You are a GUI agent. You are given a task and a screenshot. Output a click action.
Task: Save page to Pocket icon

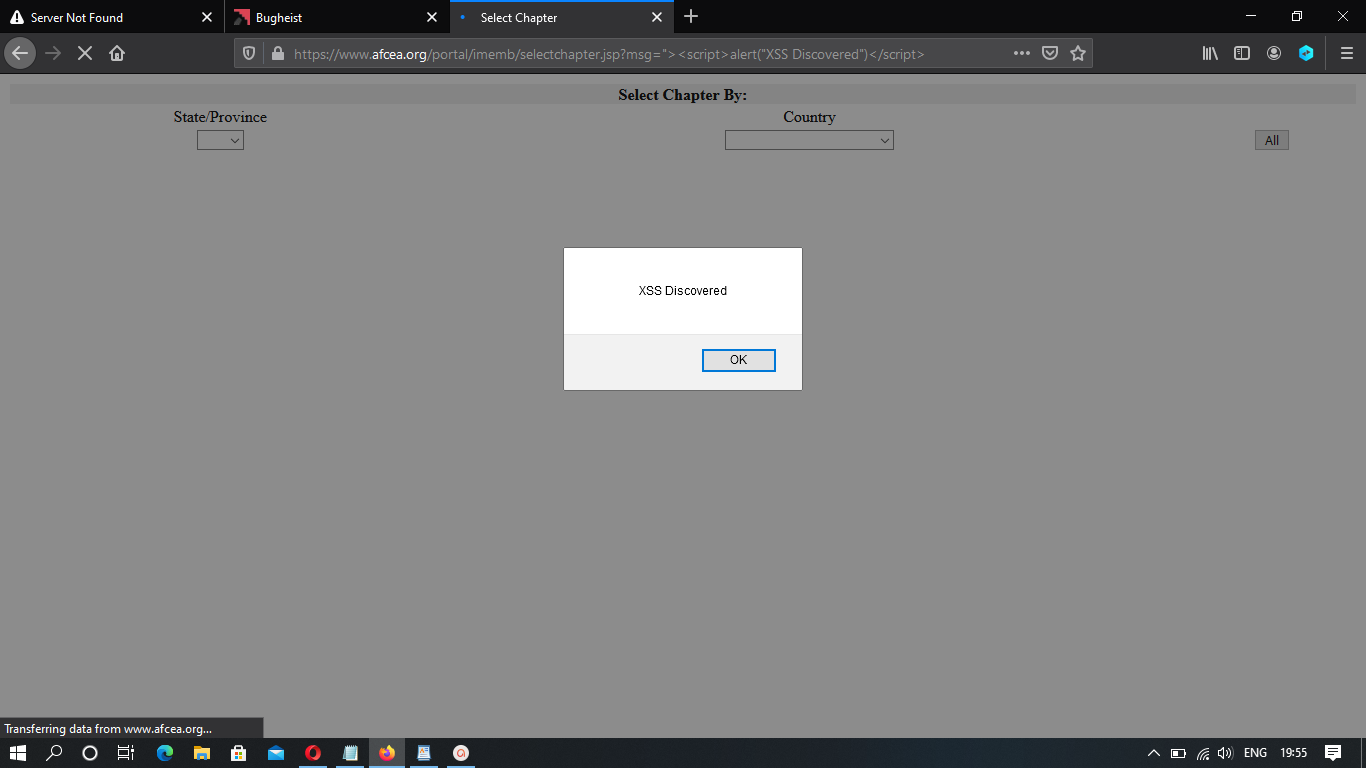(1050, 53)
